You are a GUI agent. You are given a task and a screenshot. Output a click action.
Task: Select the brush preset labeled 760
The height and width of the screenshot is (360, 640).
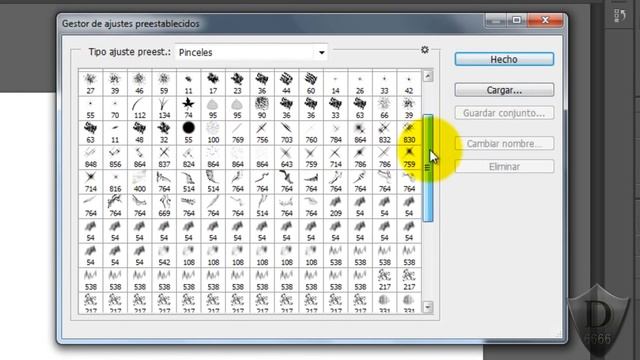click(x=311, y=133)
